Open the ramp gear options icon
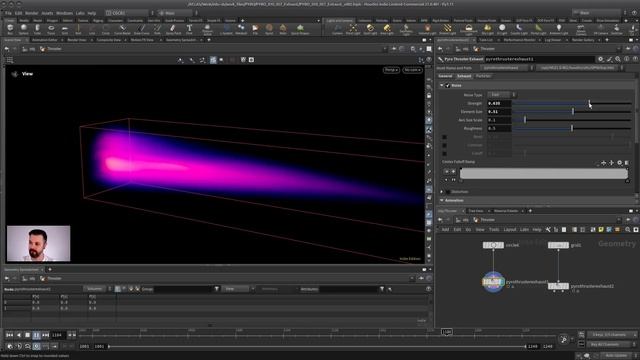The width and height of the screenshot is (640, 360). [x=620, y=162]
